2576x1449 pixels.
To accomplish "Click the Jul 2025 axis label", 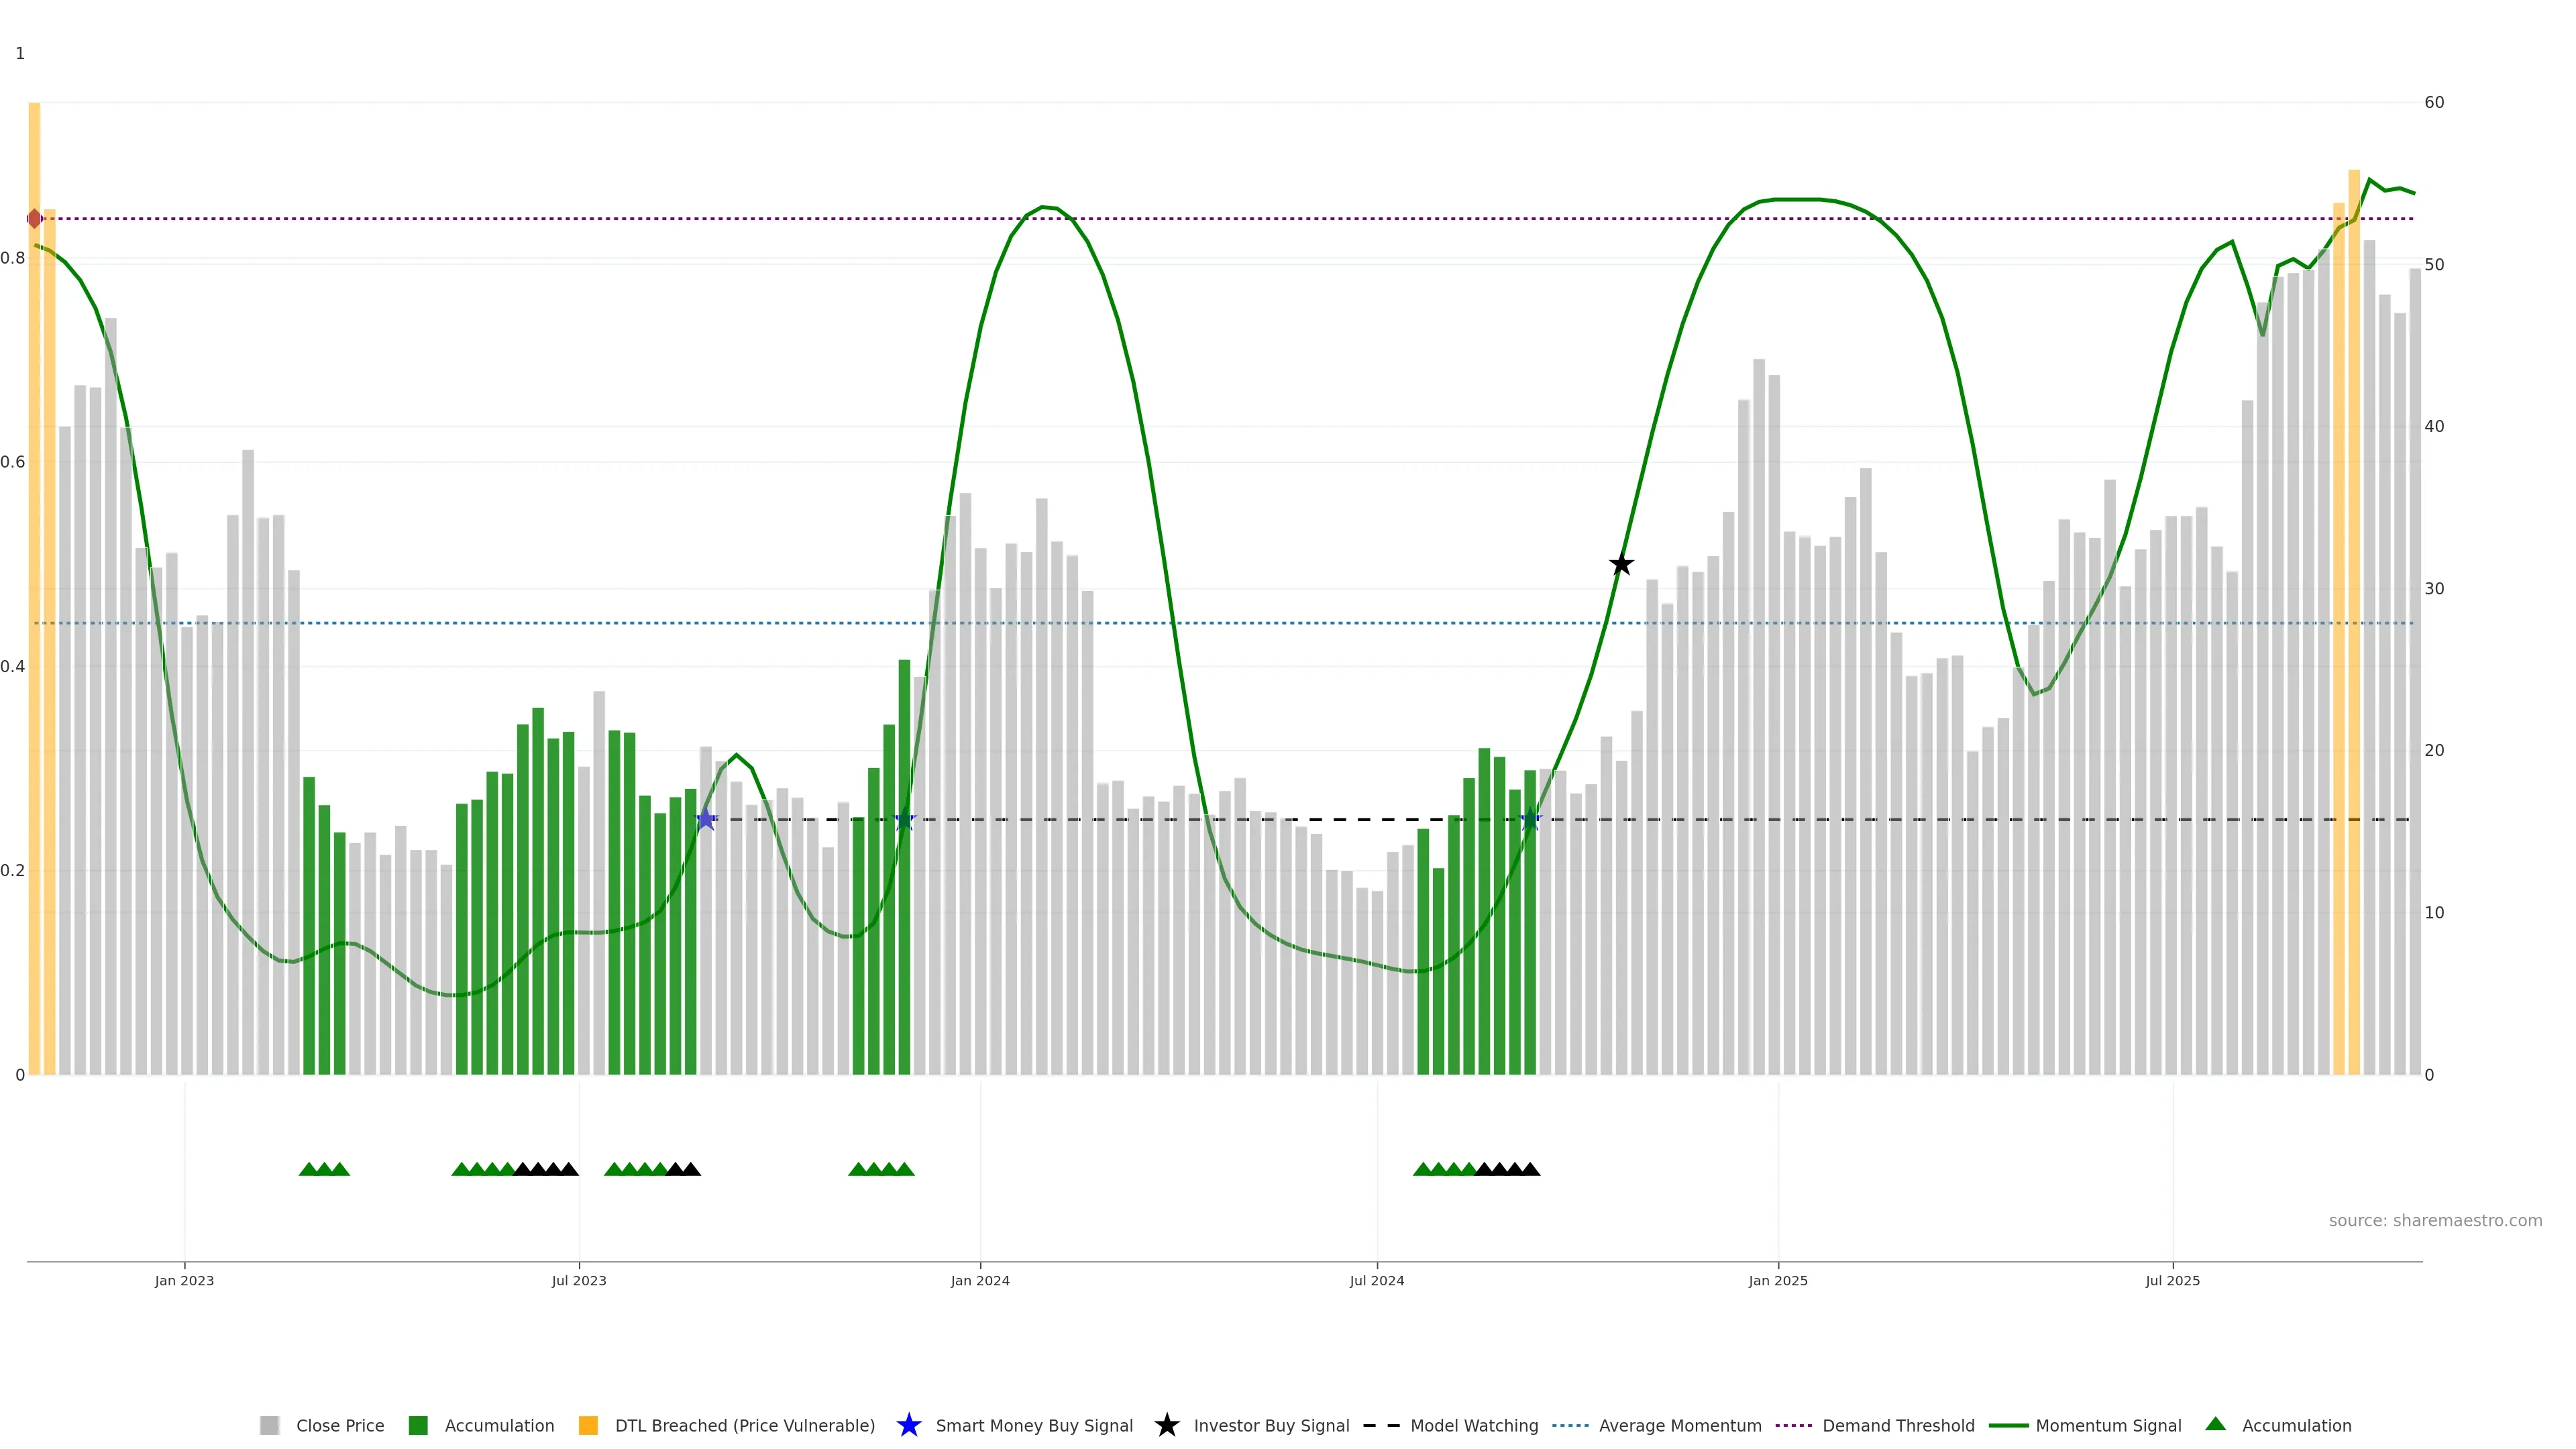I will 2172,1280.
